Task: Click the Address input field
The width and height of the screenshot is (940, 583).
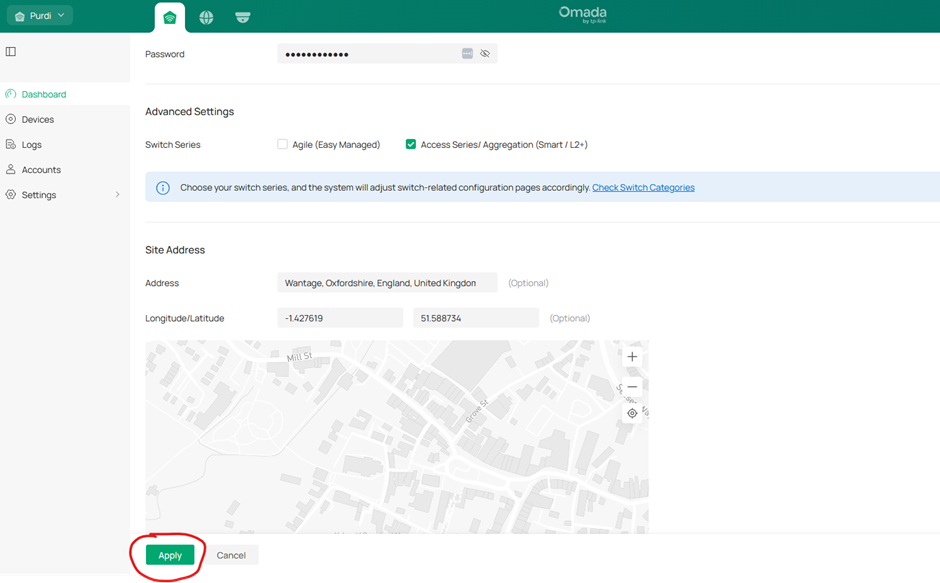Action: [386, 283]
